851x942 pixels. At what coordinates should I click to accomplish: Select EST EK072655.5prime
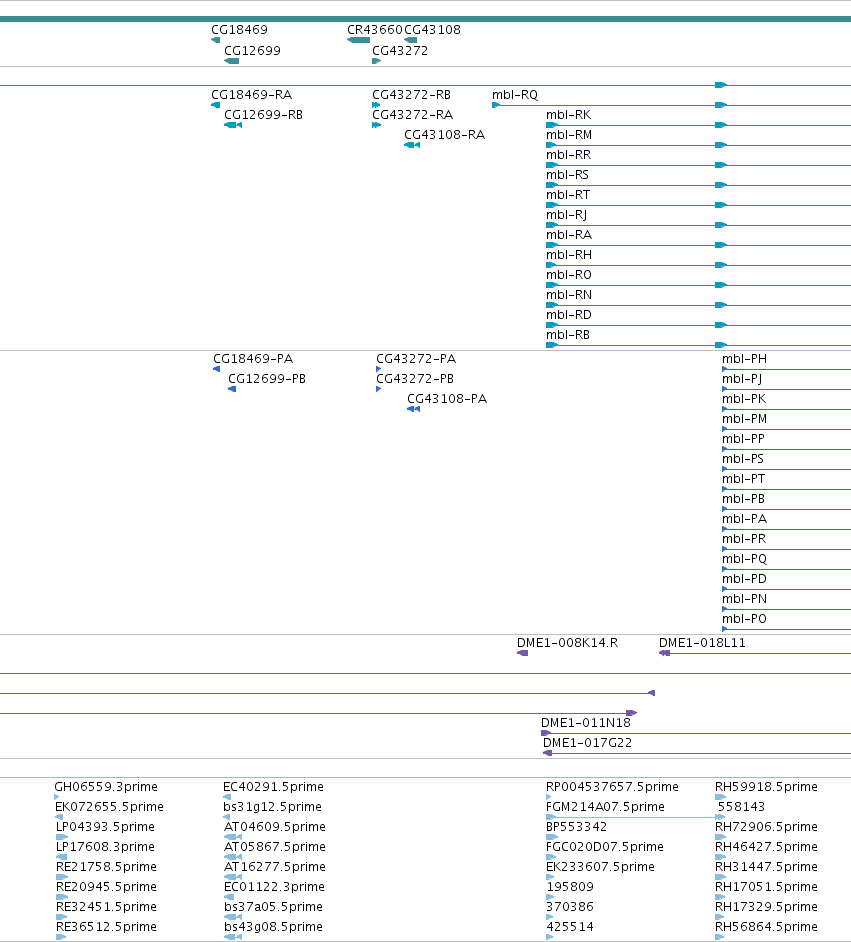point(109,806)
